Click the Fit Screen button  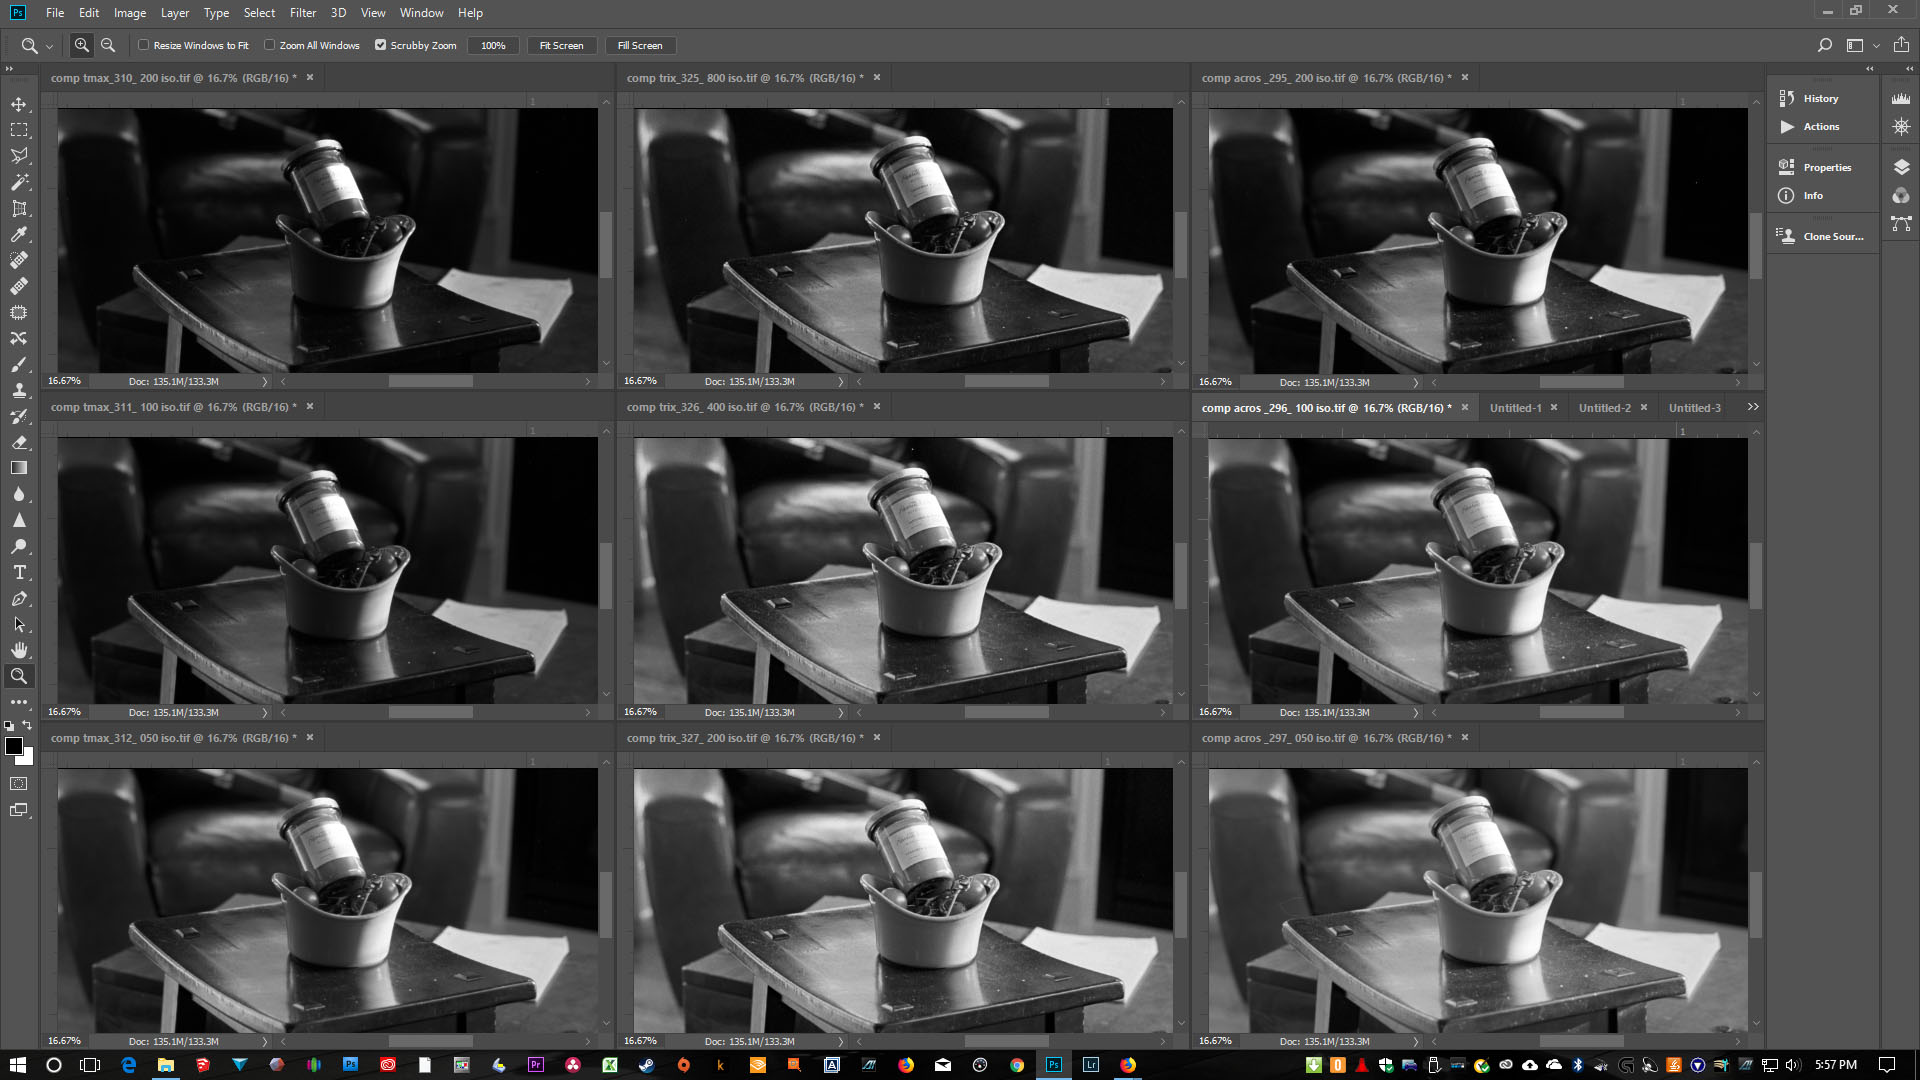[x=561, y=45]
